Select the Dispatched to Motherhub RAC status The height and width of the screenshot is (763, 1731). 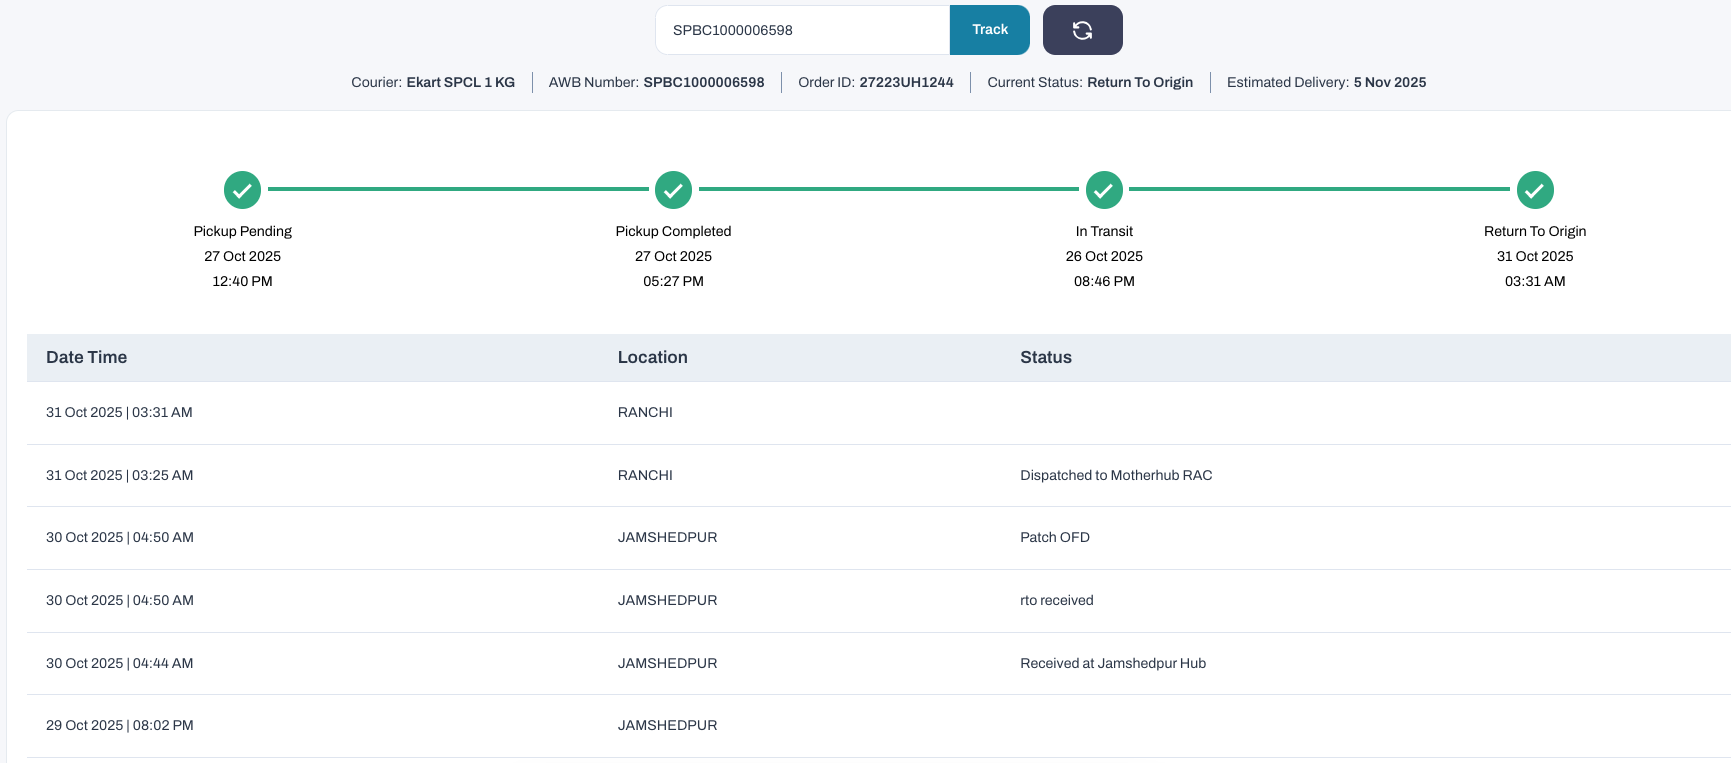point(1115,475)
